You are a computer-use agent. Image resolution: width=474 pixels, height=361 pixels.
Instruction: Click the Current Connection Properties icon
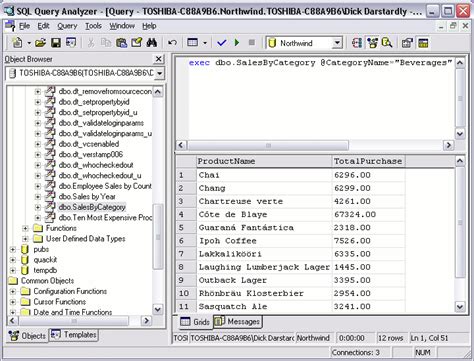click(407, 43)
